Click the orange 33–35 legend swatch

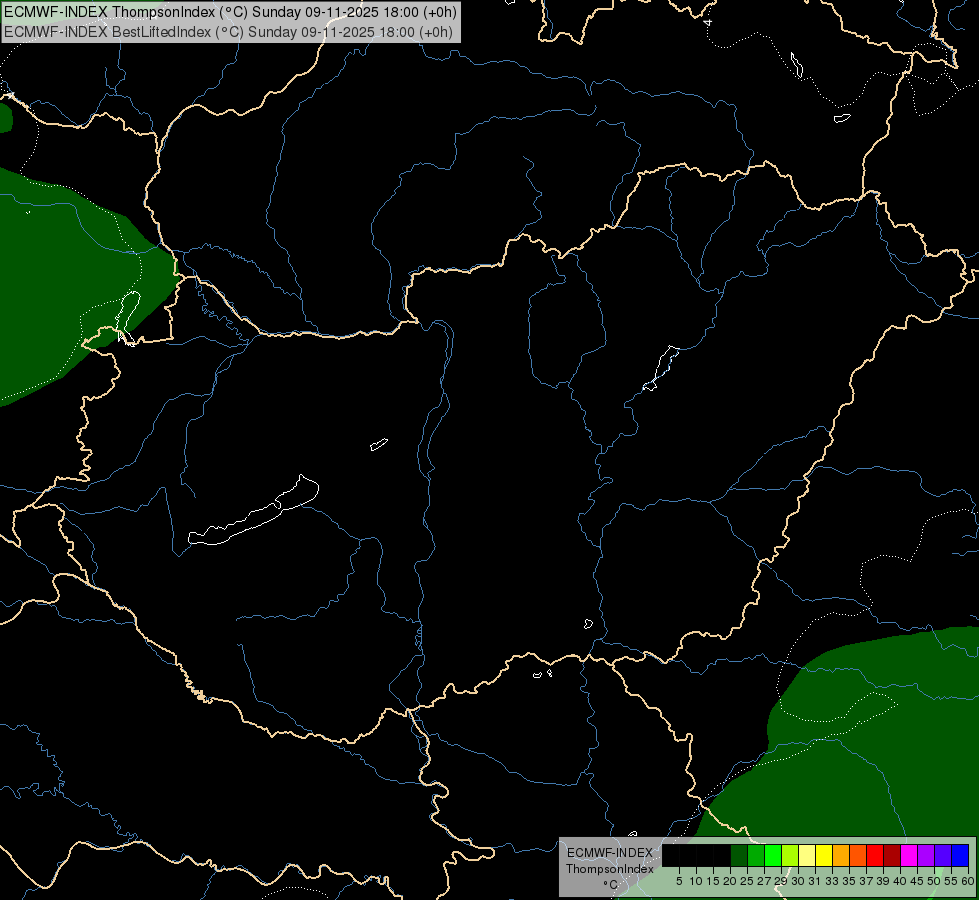pyautogui.click(x=841, y=855)
